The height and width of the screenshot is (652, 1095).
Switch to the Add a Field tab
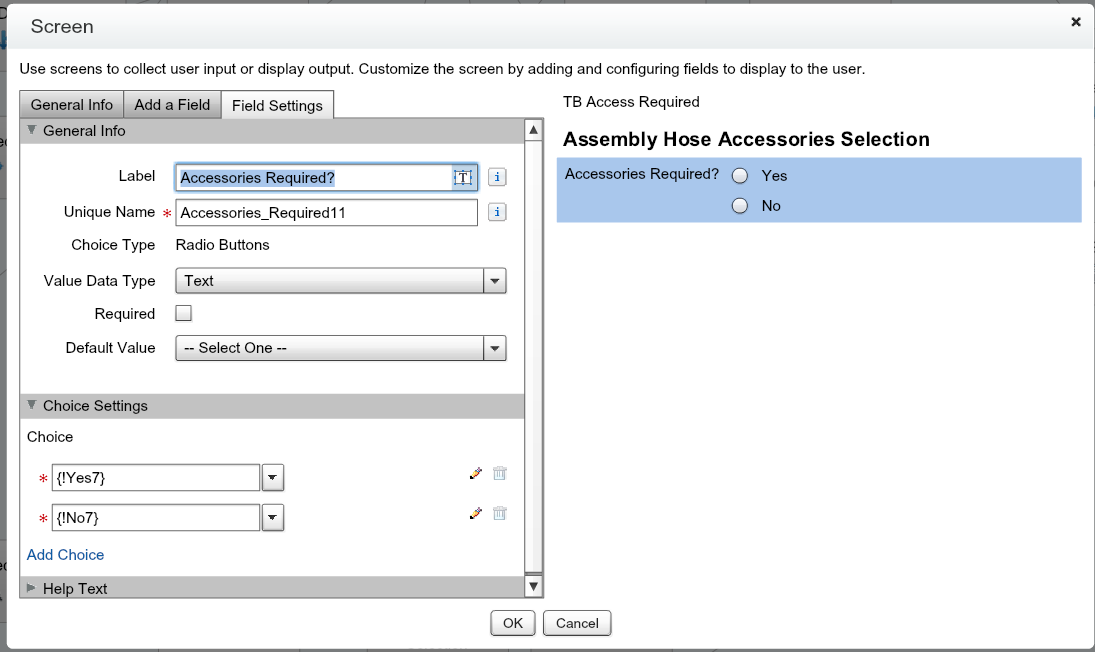click(172, 104)
